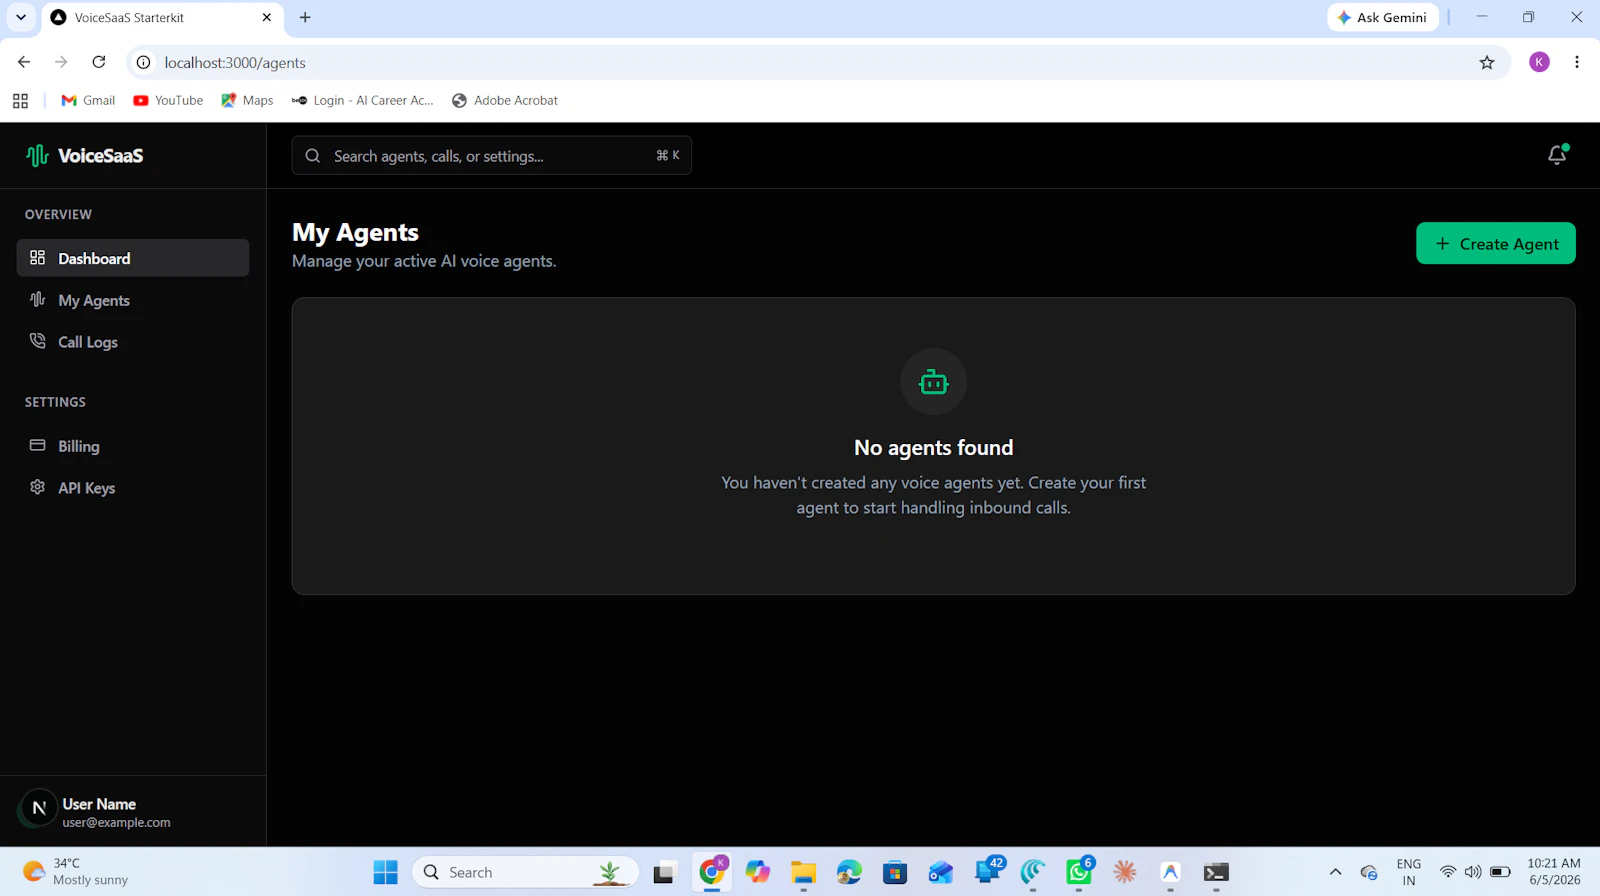
Task: Open API Keys settings
Action: click(133, 488)
